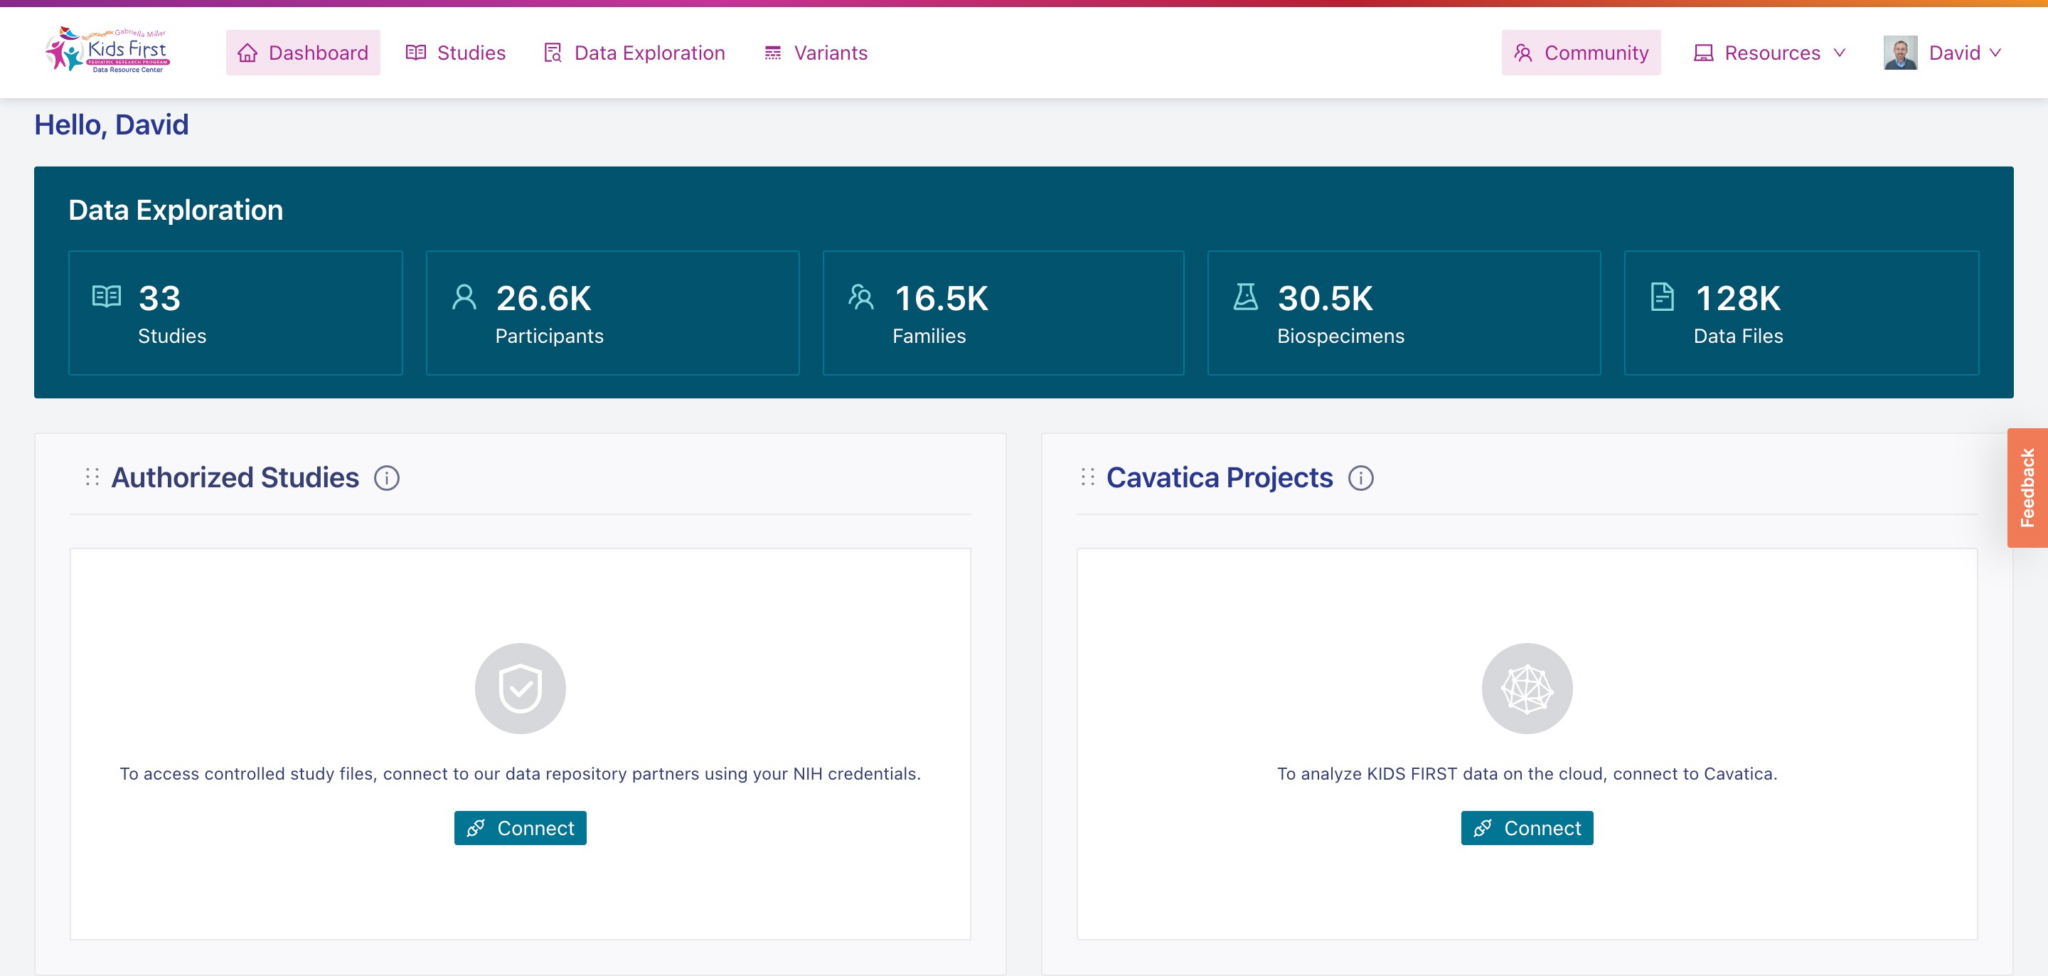Connect to data repository with NIH credentials

tap(520, 828)
